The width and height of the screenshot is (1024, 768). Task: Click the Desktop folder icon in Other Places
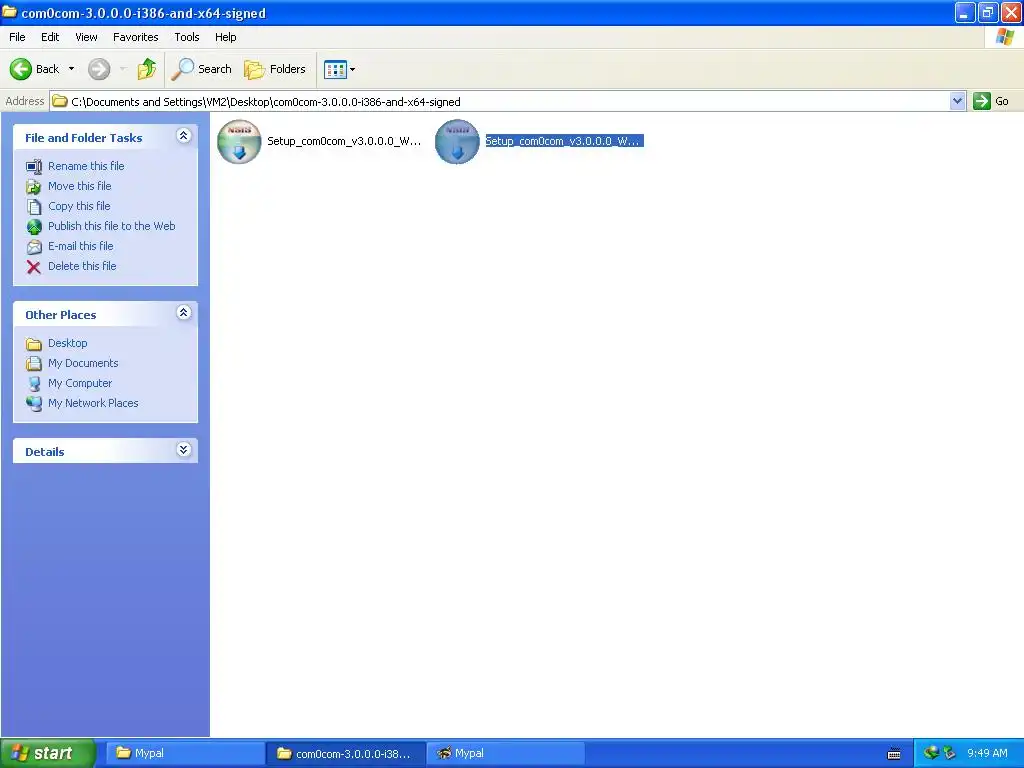34,344
